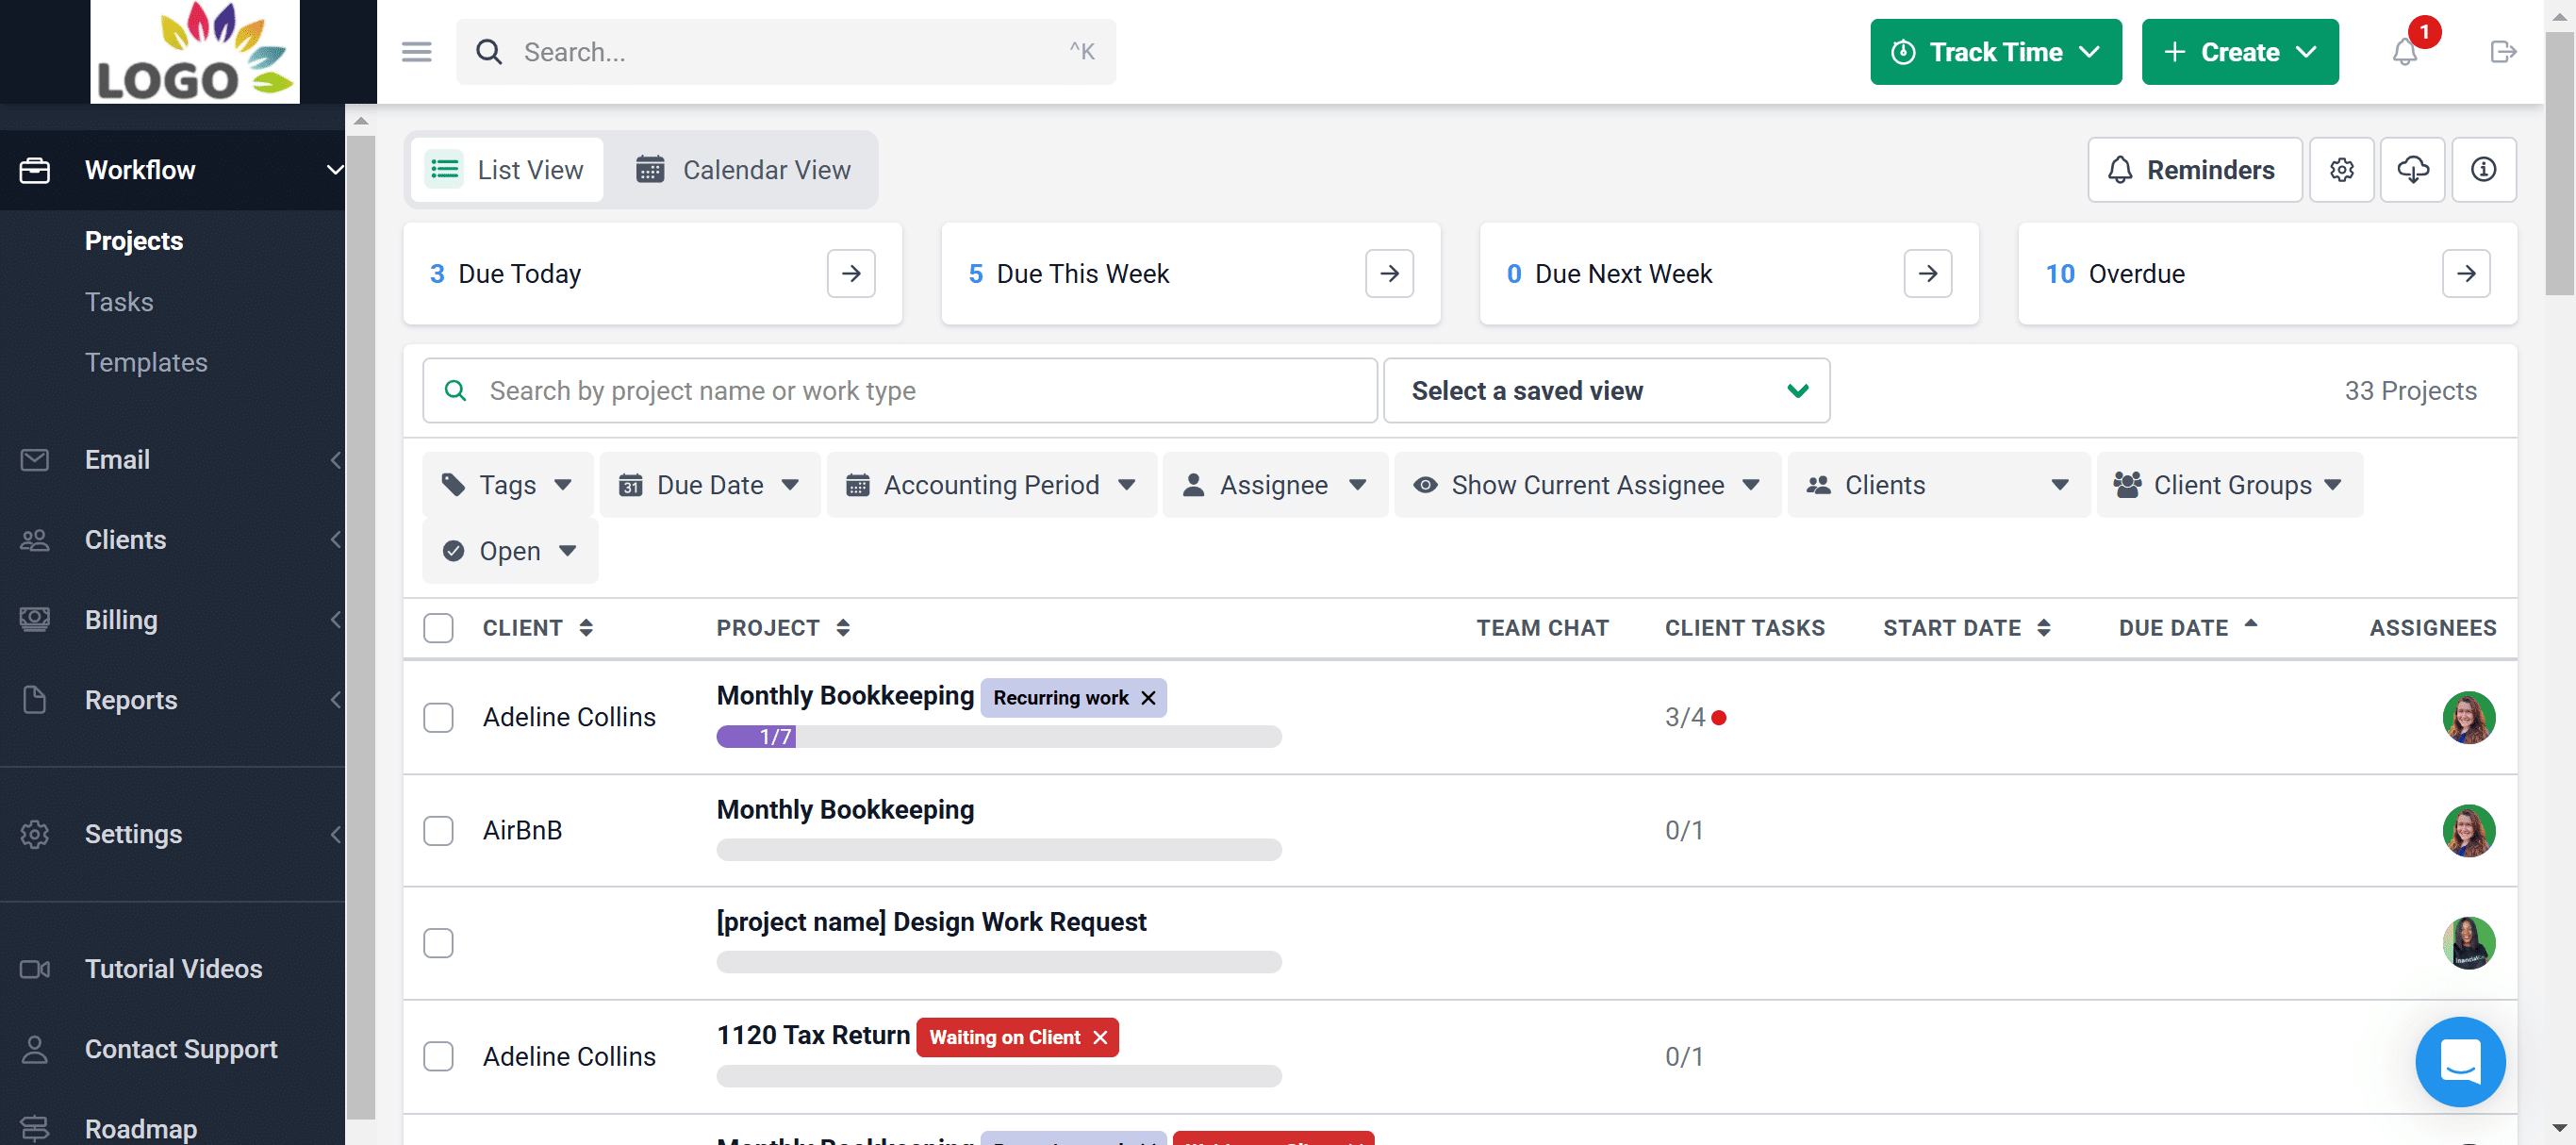Click the 1/7 progress bar

point(999,737)
